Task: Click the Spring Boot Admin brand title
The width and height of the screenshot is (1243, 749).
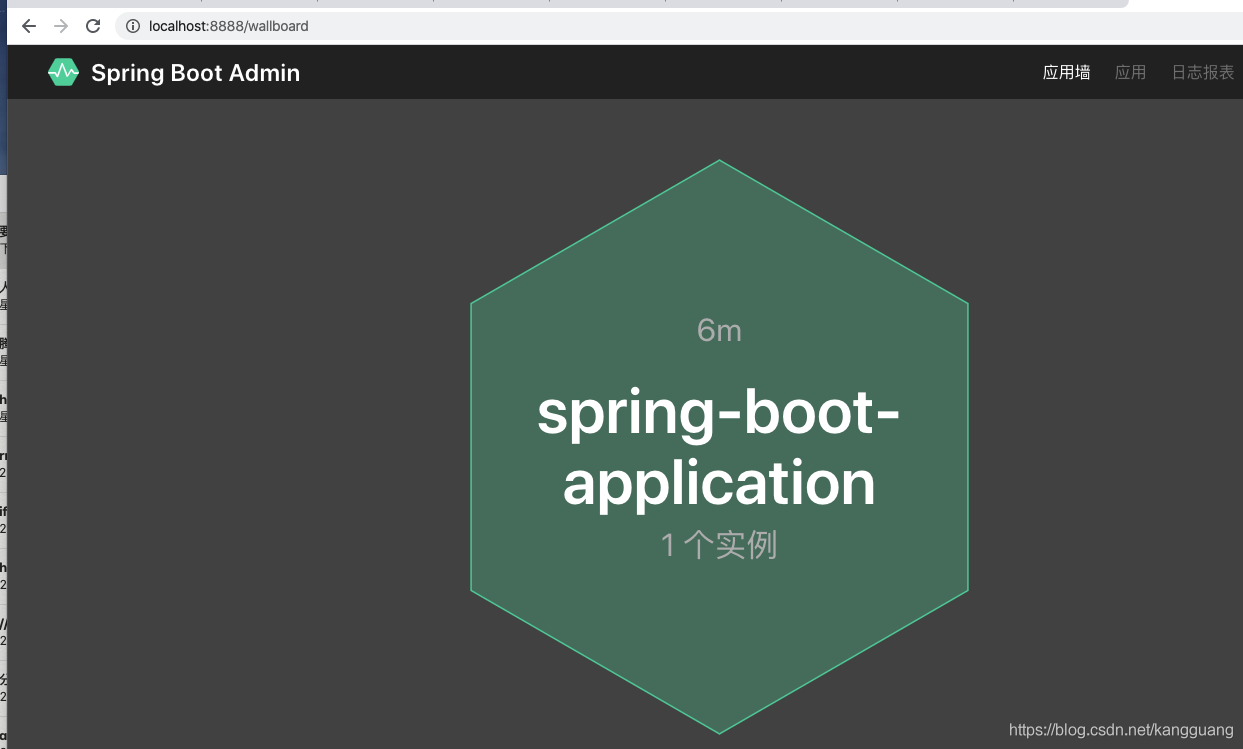Action: [195, 73]
